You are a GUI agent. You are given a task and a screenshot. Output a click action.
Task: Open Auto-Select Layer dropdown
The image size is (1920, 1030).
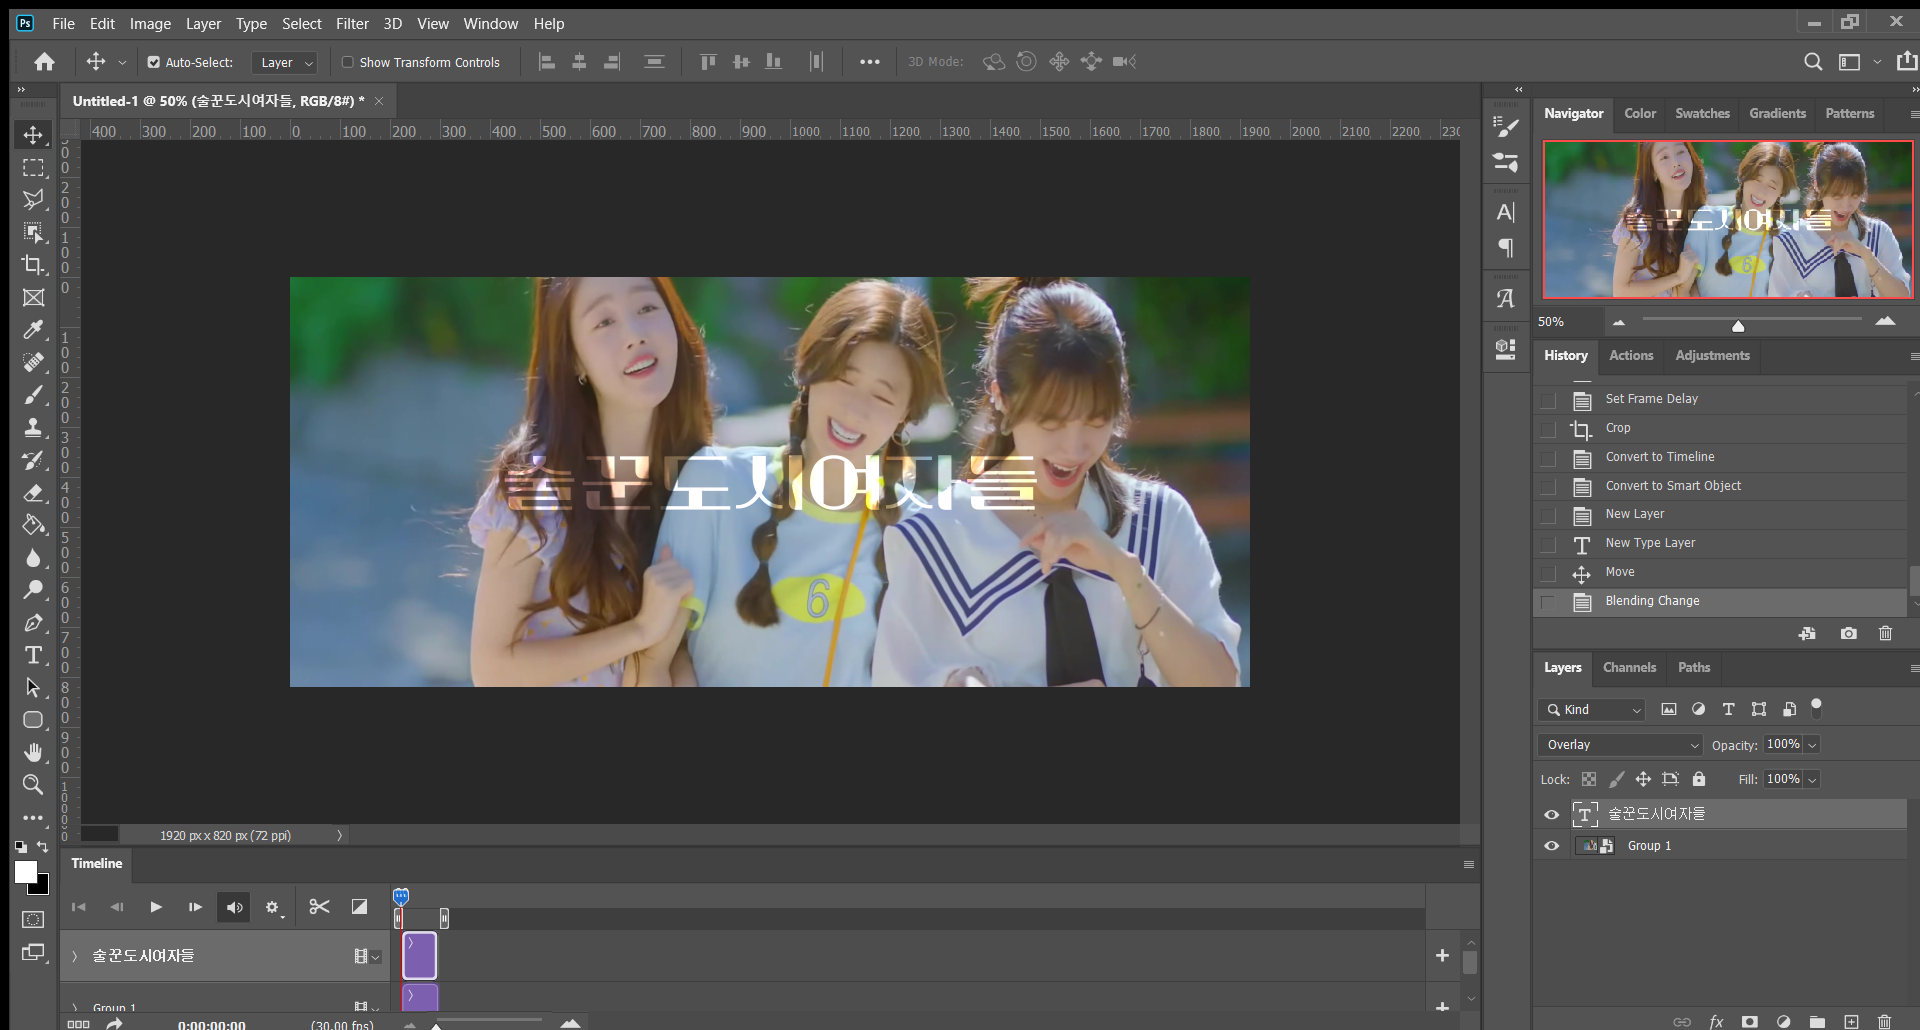(284, 62)
